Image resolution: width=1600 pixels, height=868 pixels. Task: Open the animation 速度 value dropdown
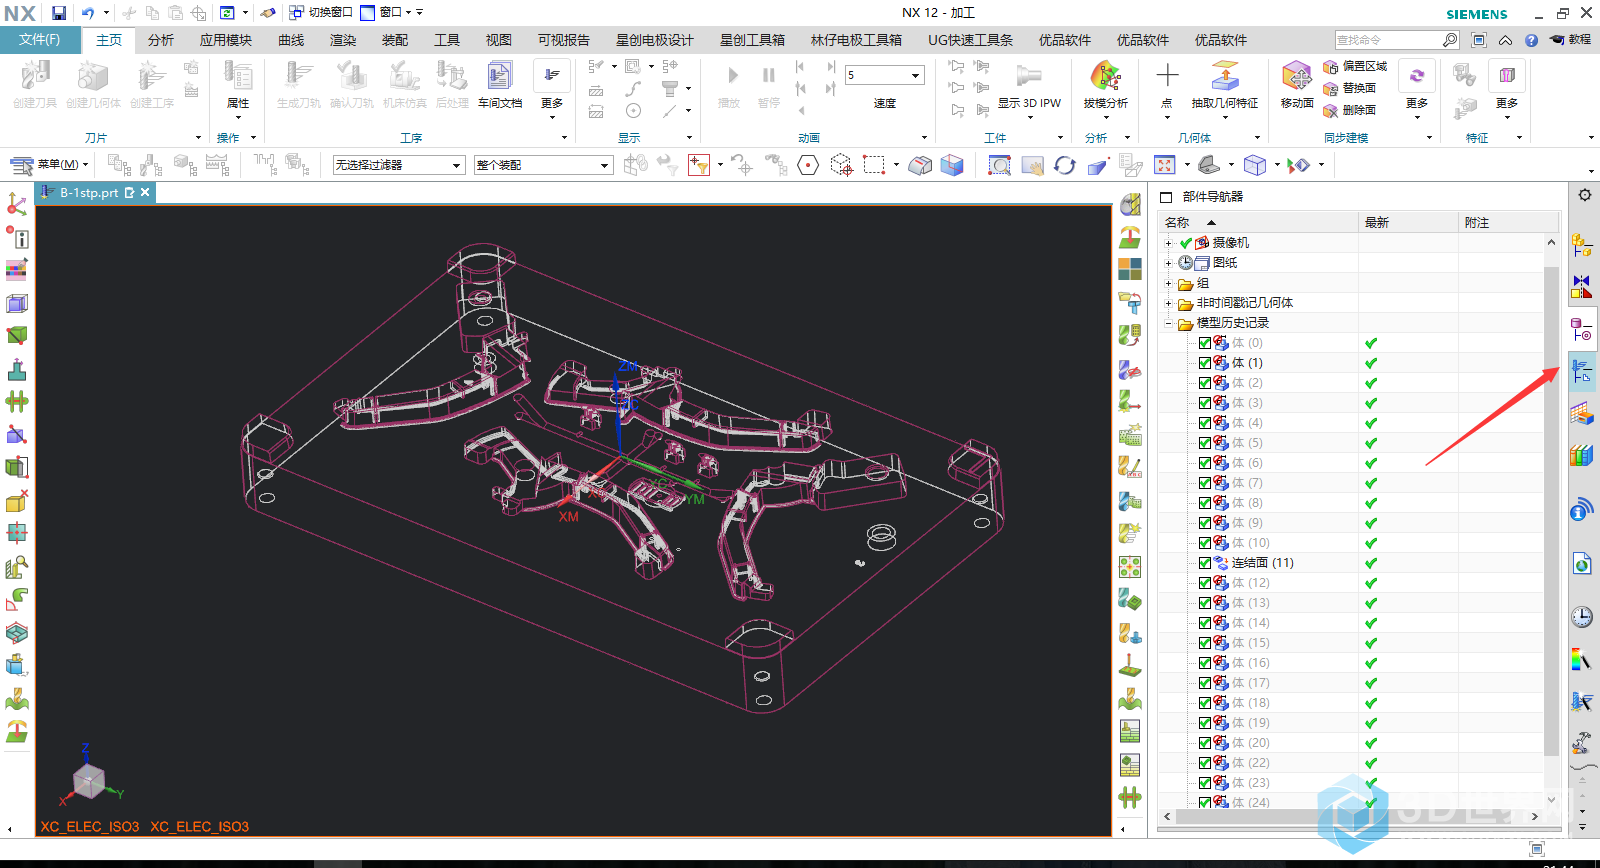click(915, 75)
